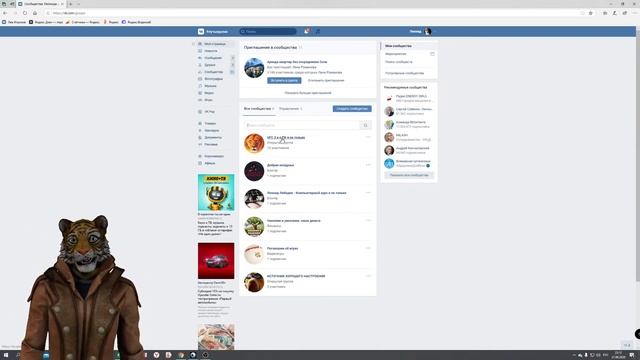
Task: Open Сообщения in the left menu
Action: pyautogui.click(x=213, y=58)
